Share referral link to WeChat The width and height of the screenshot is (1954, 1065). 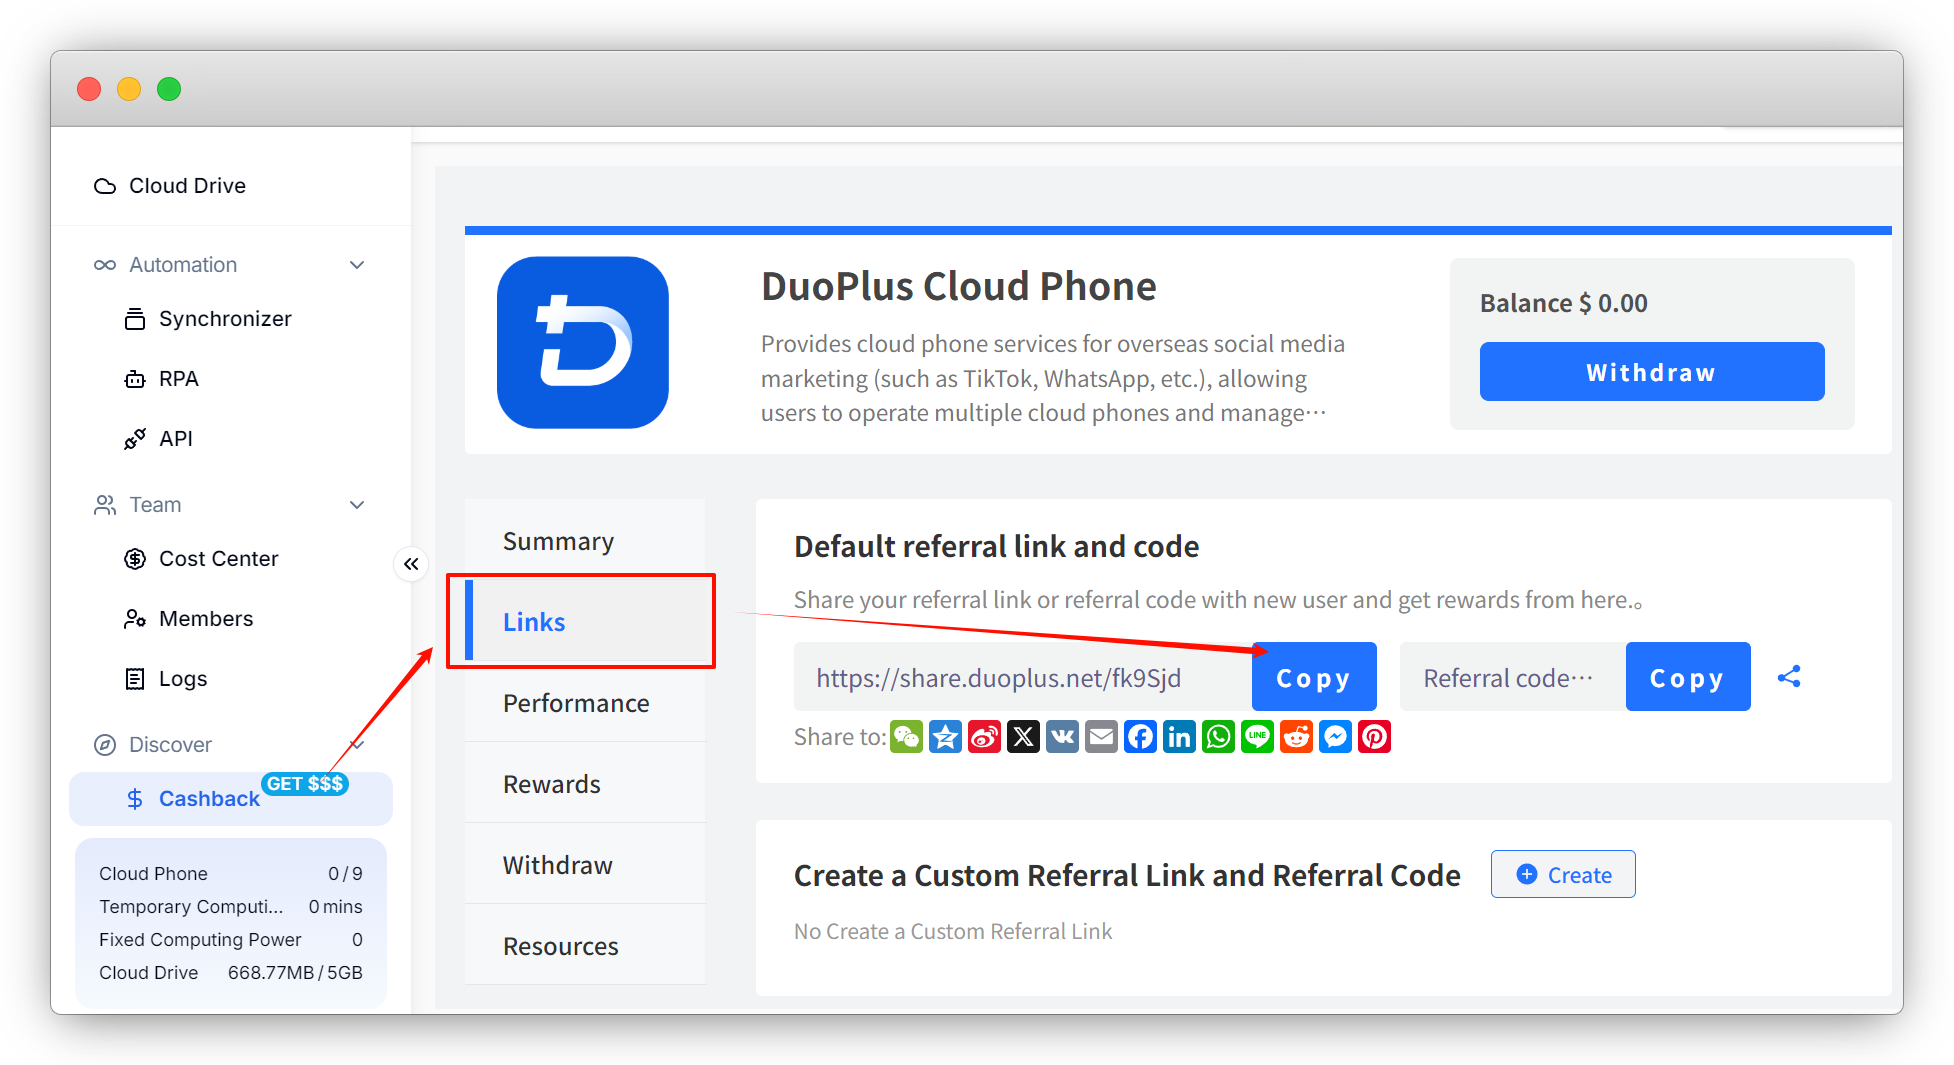[x=906, y=737]
